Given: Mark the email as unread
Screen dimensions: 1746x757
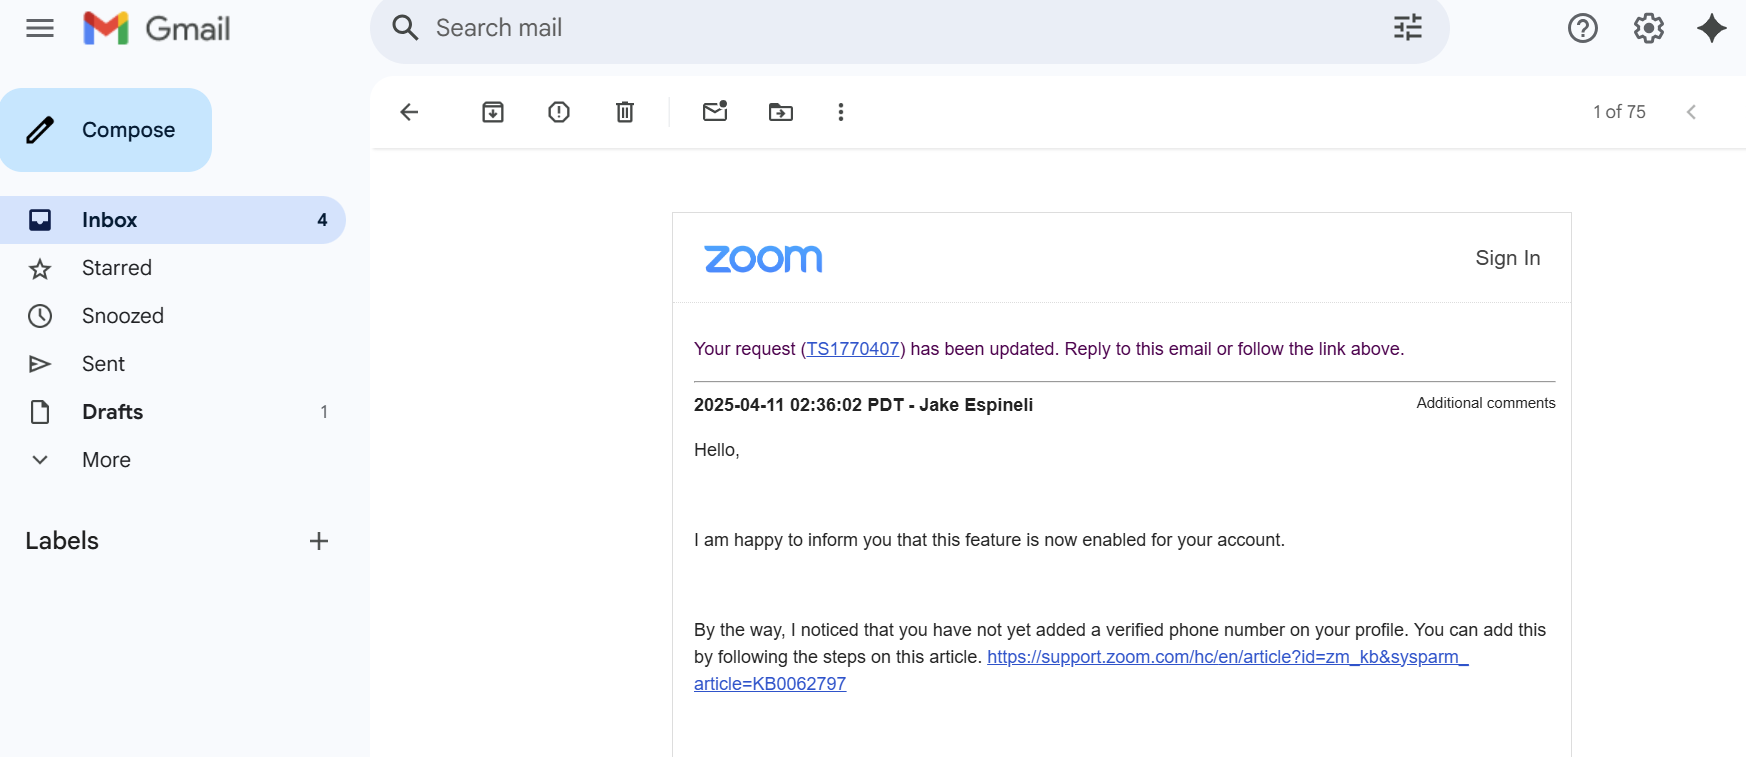Looking at the screenshot, I should [715, 112].
